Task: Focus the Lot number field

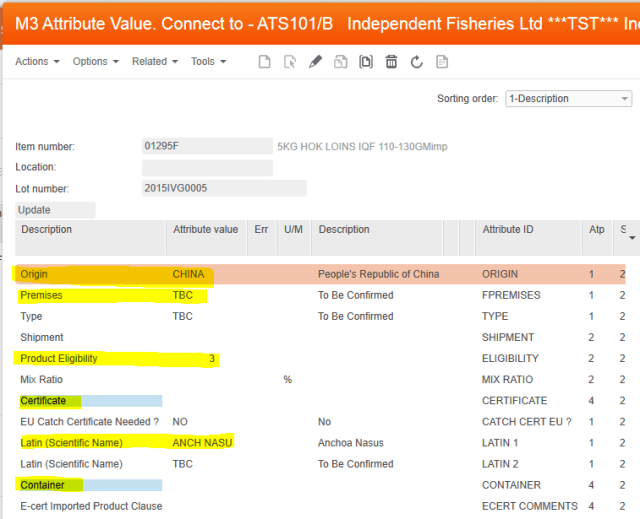Action: tap(223, 188)
